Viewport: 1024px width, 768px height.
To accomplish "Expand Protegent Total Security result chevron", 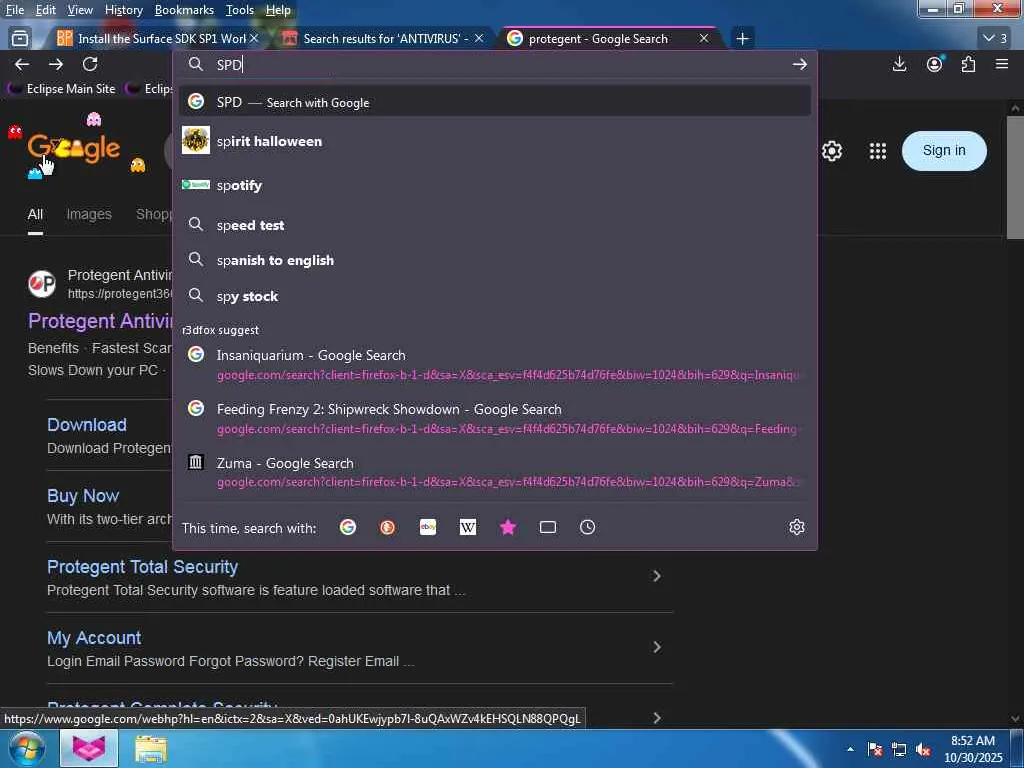I will (657, 576).
